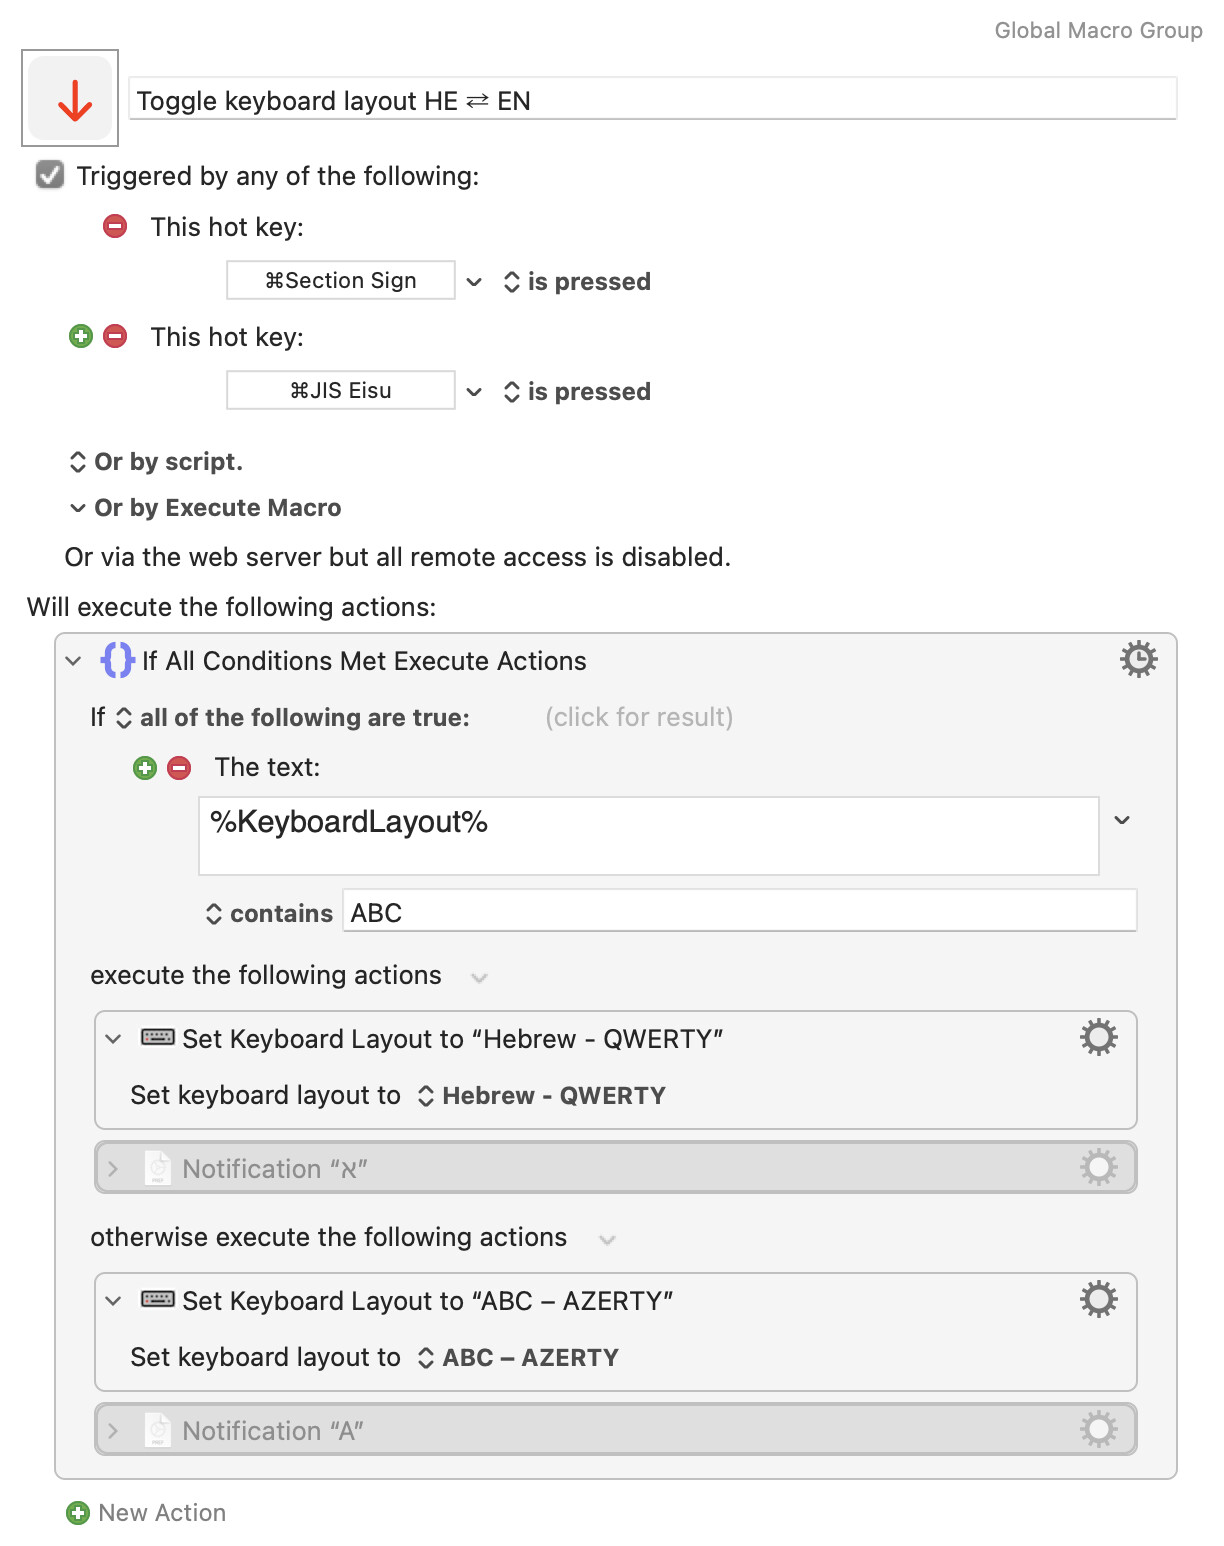Change the Hebrew - QWERTY layout selection popup
Screen dimensions: 1224x1546
pyautogui.click(x=541, y=1096)
